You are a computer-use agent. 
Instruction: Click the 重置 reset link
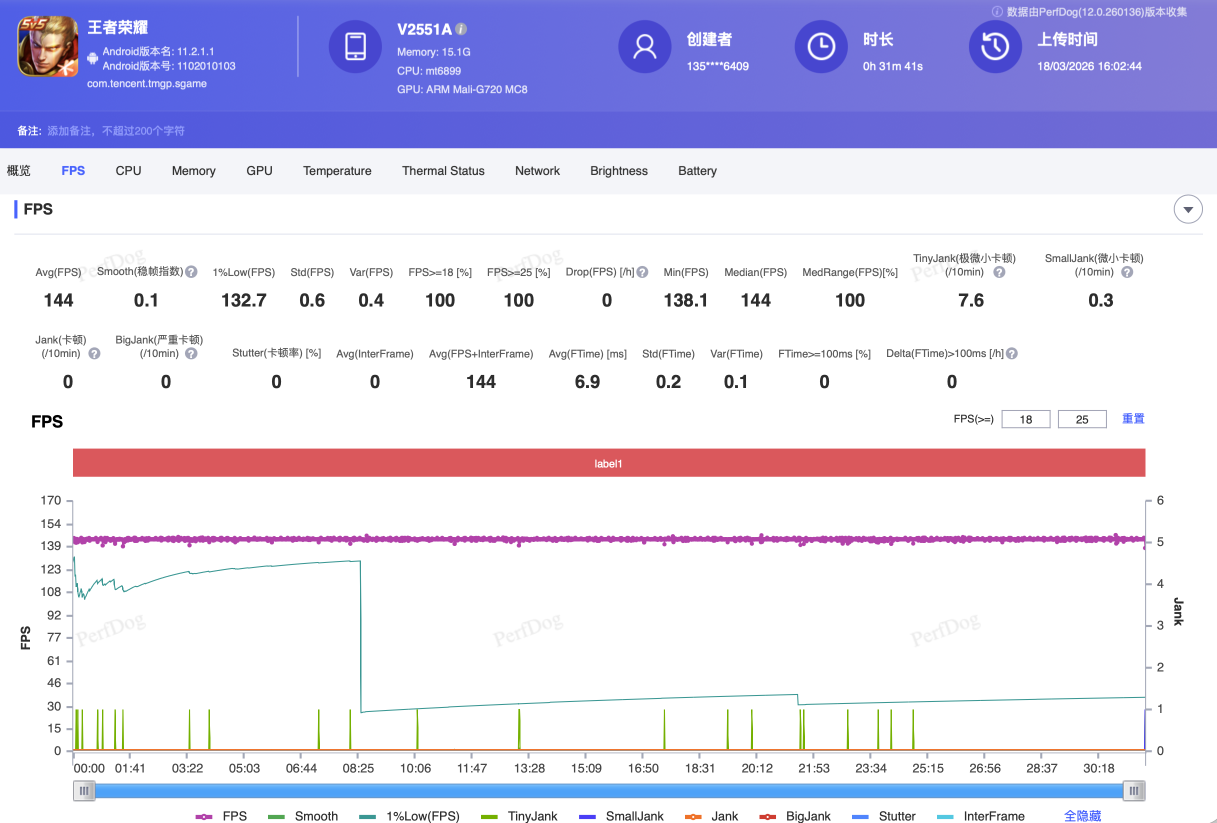1133,418
